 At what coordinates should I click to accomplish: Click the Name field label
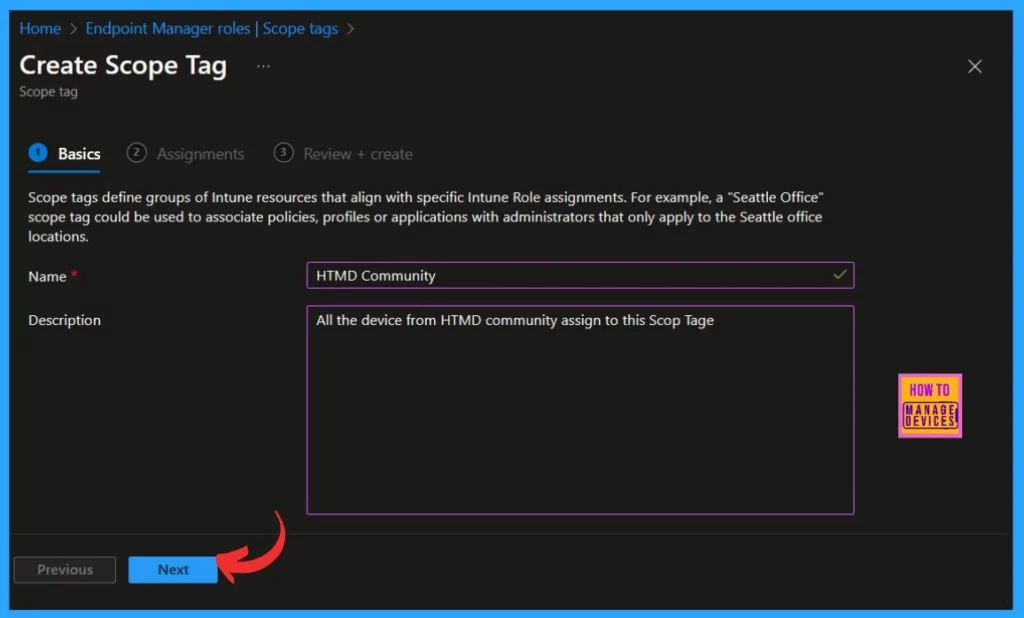click(47, 276)
